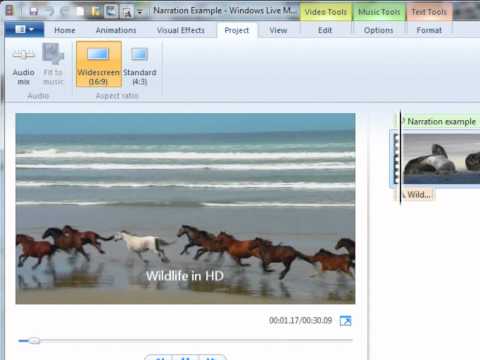Image resolution: width=480 pixels, height=360 pixels.
Task: Choose Widescreen (16:9) aspect ratio
Action: tap(99, 65)
